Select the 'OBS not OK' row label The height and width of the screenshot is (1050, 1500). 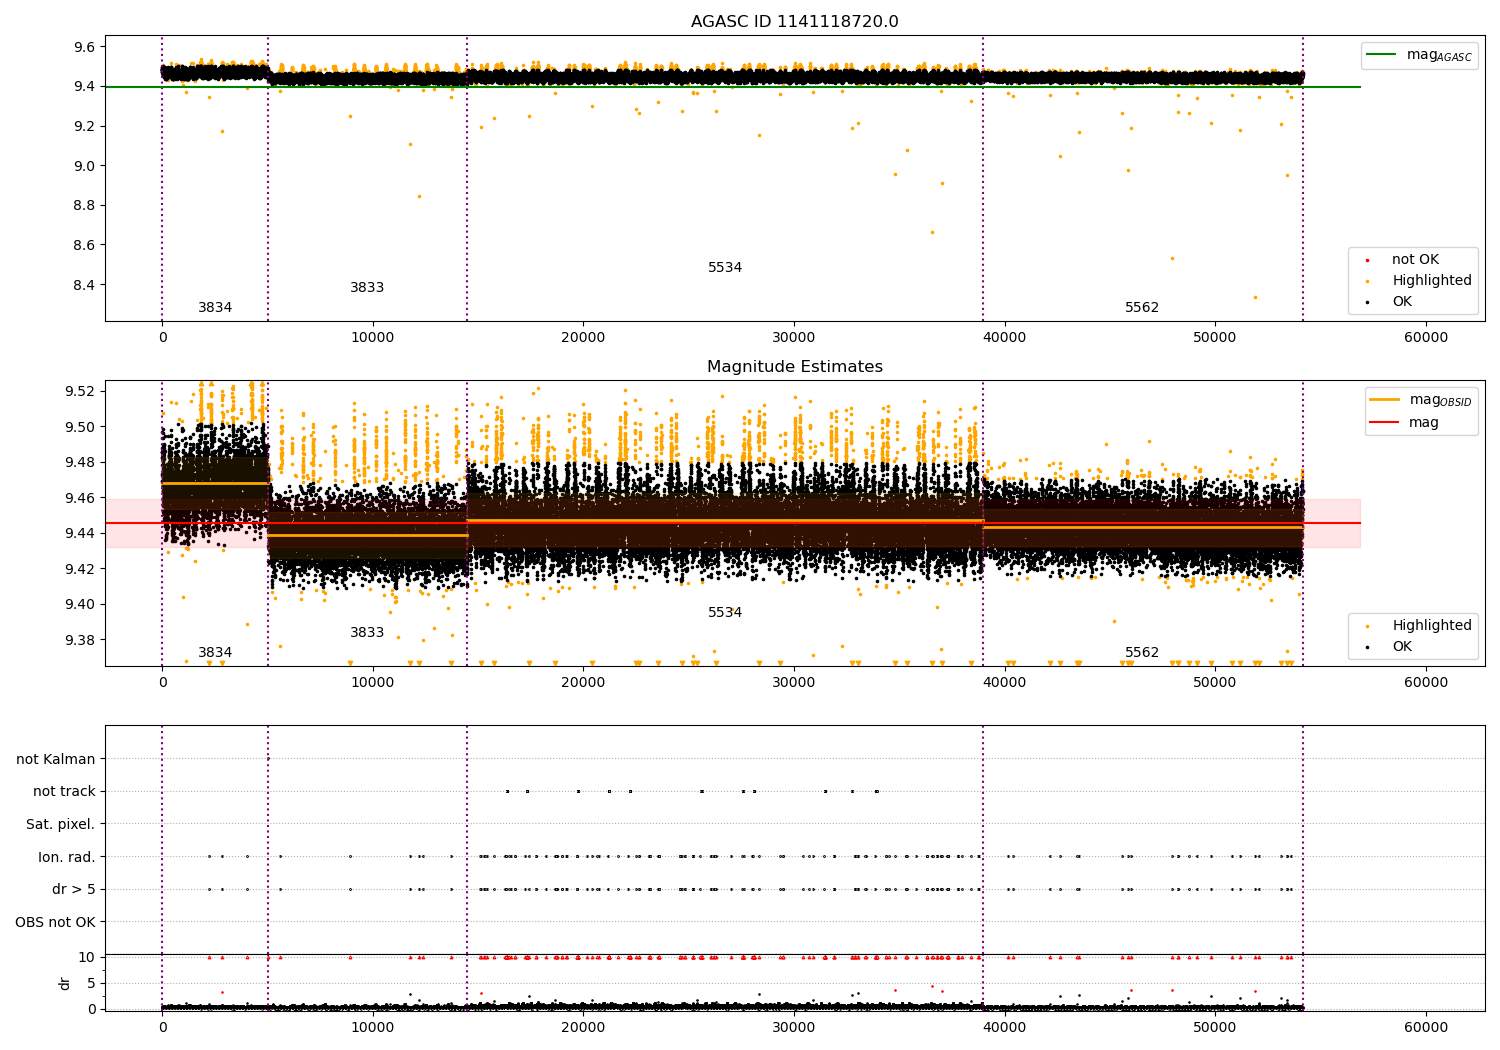pyautogui.click(x=55, y=922)
